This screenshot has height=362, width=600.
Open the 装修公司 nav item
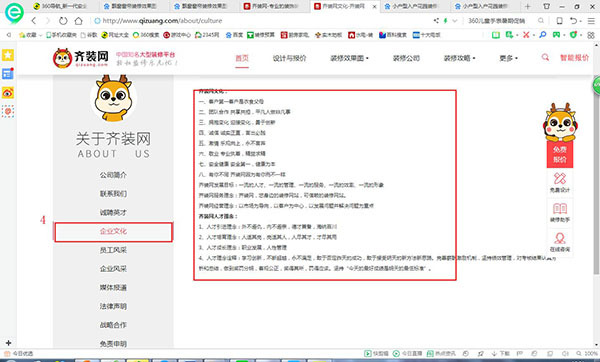tap(406, 58)
